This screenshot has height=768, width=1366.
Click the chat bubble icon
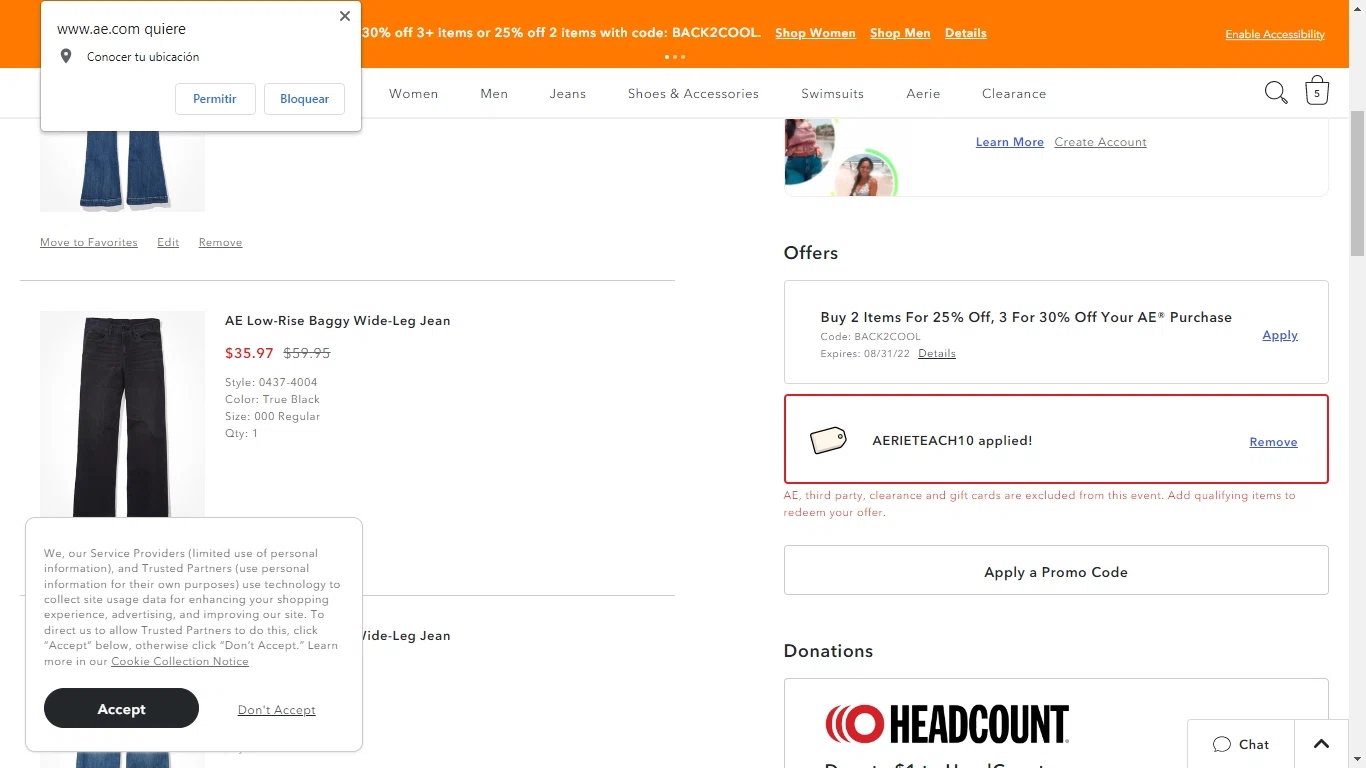point(1221,744)
